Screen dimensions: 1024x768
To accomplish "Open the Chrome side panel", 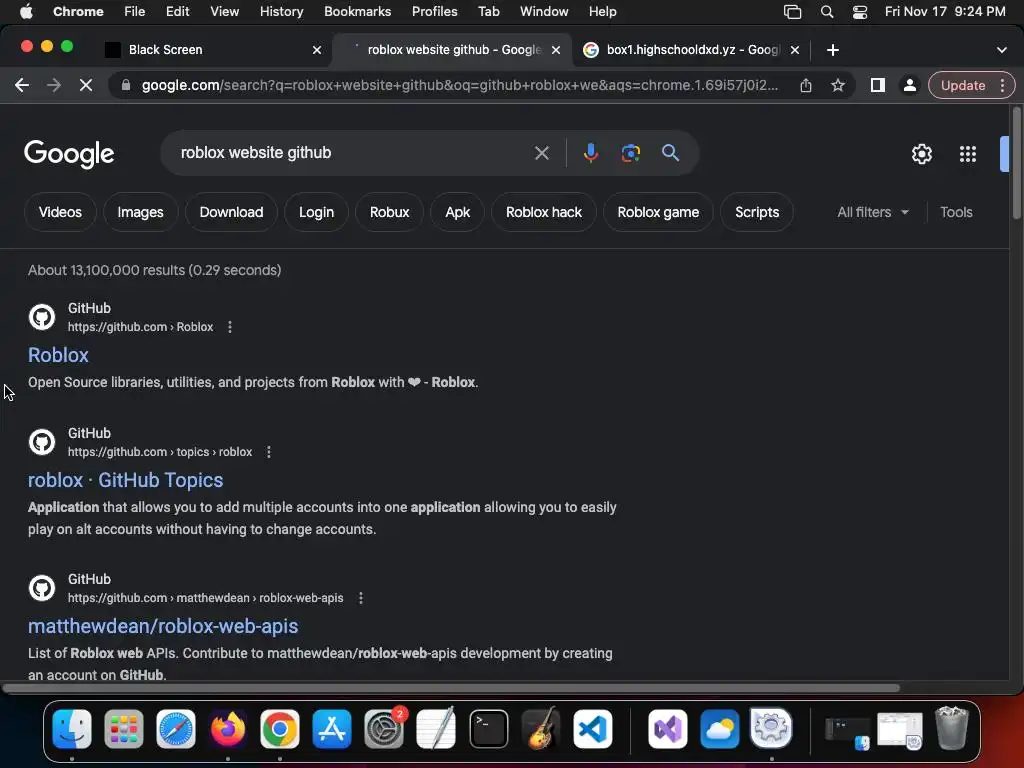I will [x=878, y=86].
